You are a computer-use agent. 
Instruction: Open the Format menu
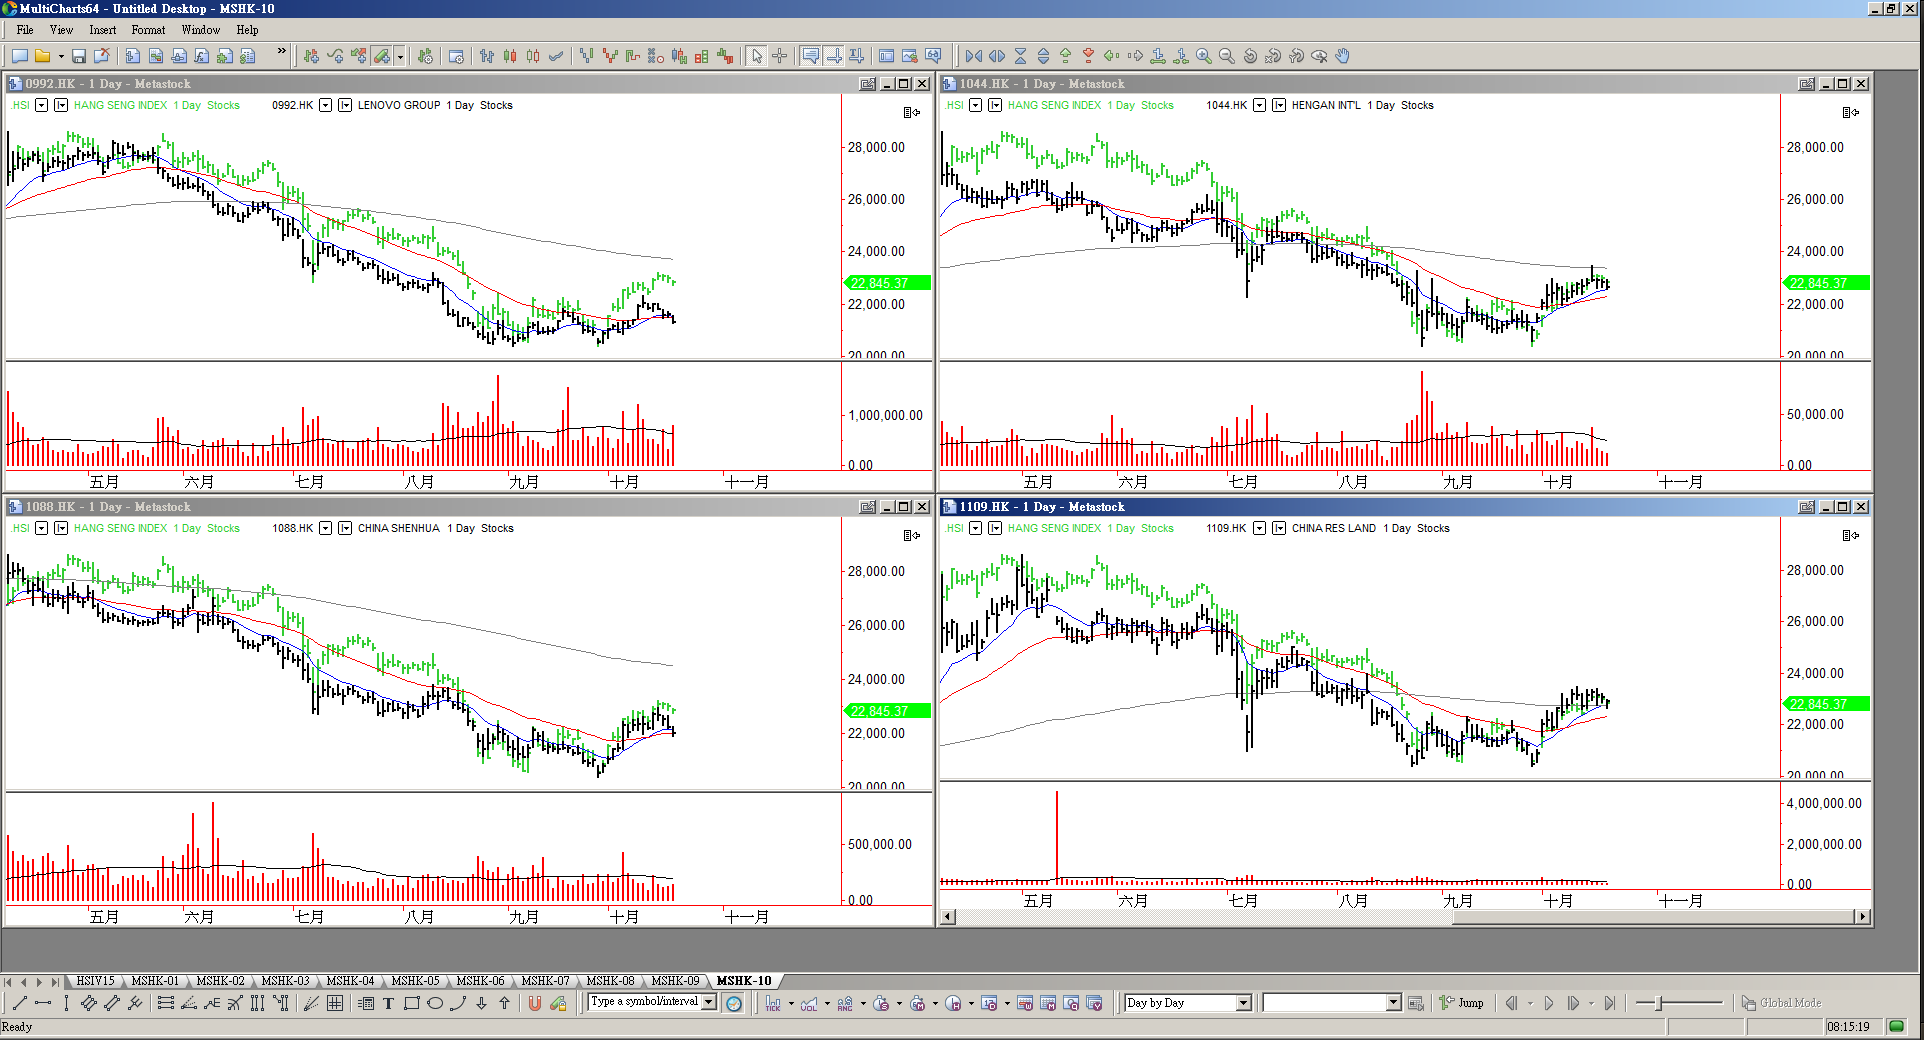pos(148,30)
